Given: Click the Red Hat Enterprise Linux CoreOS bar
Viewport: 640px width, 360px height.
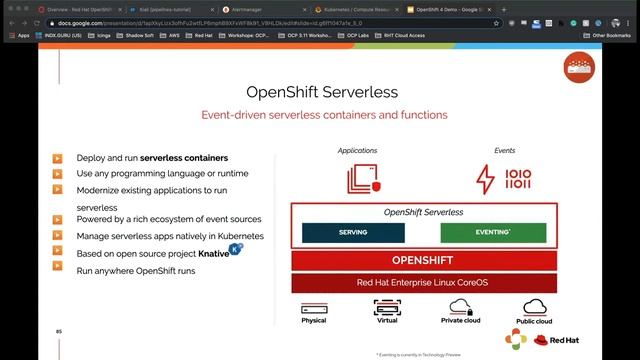Looking at the screenshot, I should 424,283.
